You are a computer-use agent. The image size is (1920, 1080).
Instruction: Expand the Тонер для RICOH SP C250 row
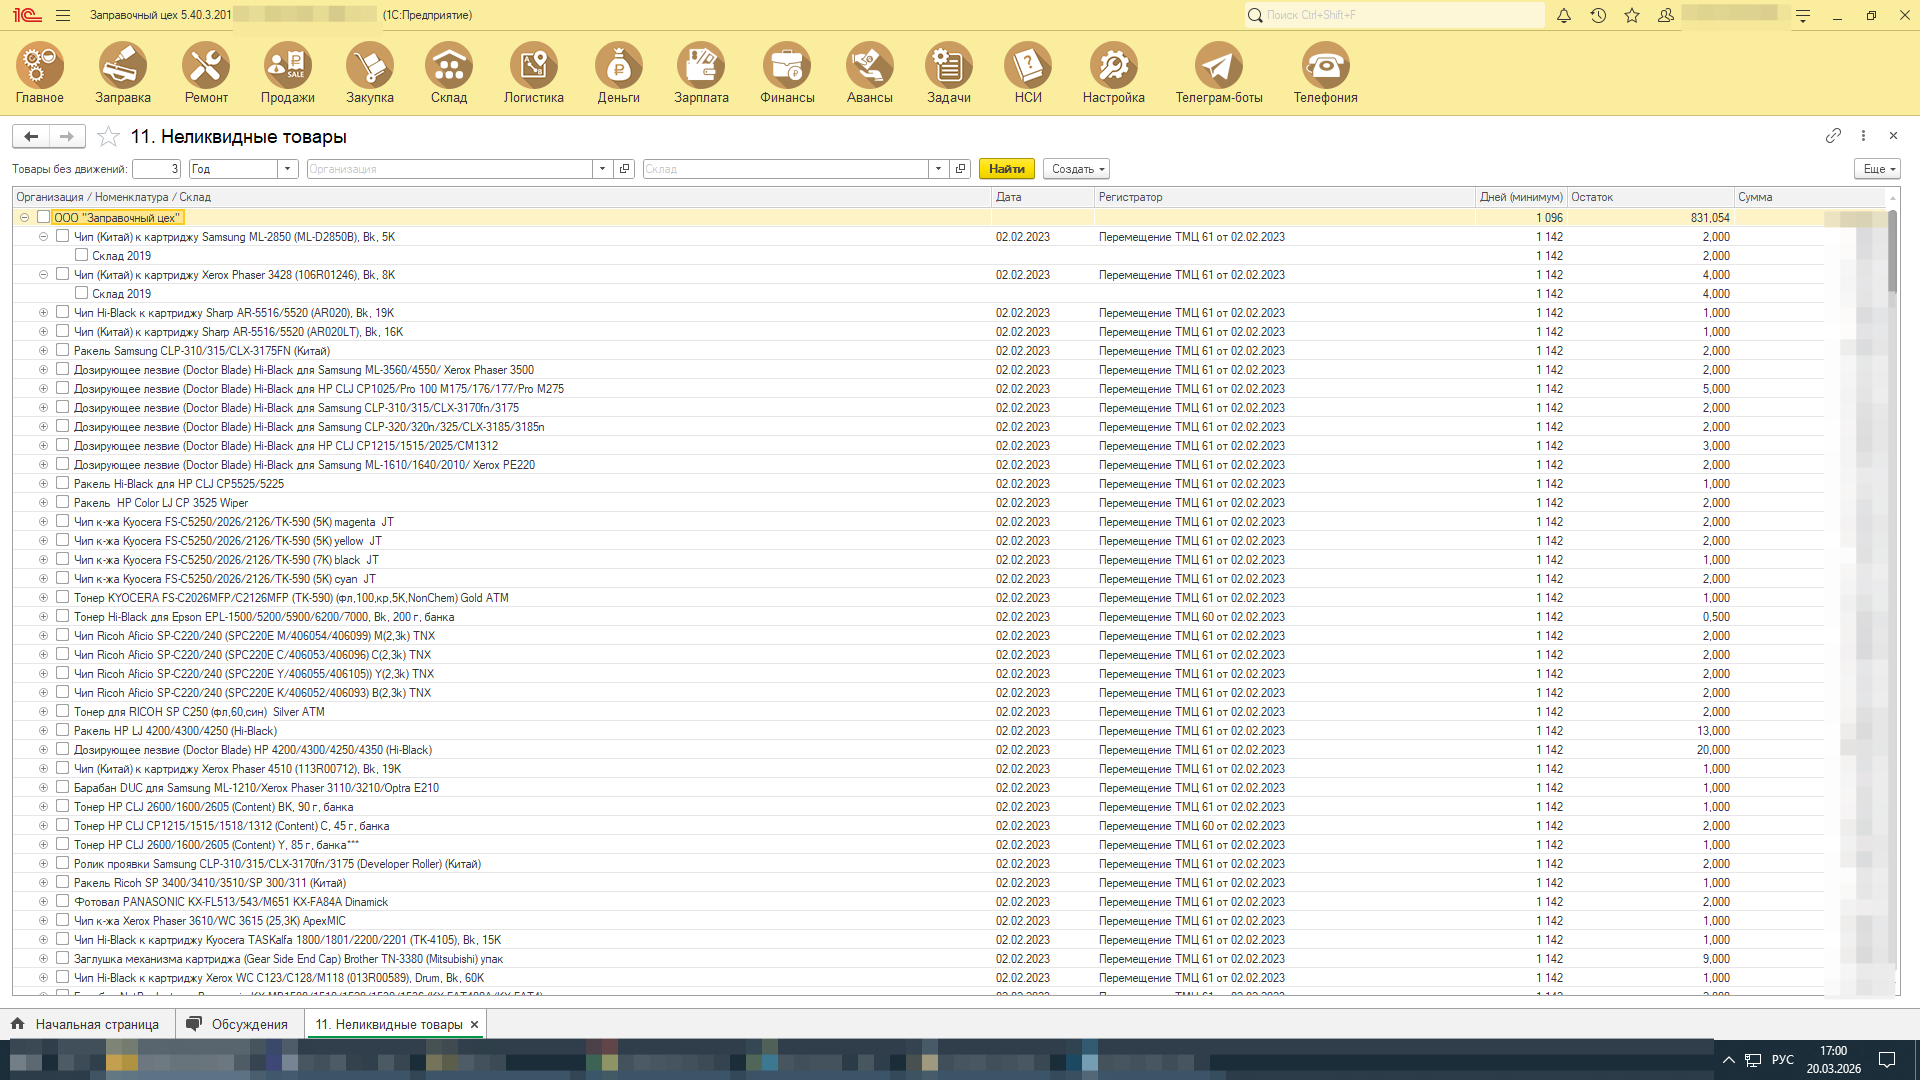(43, 712)
